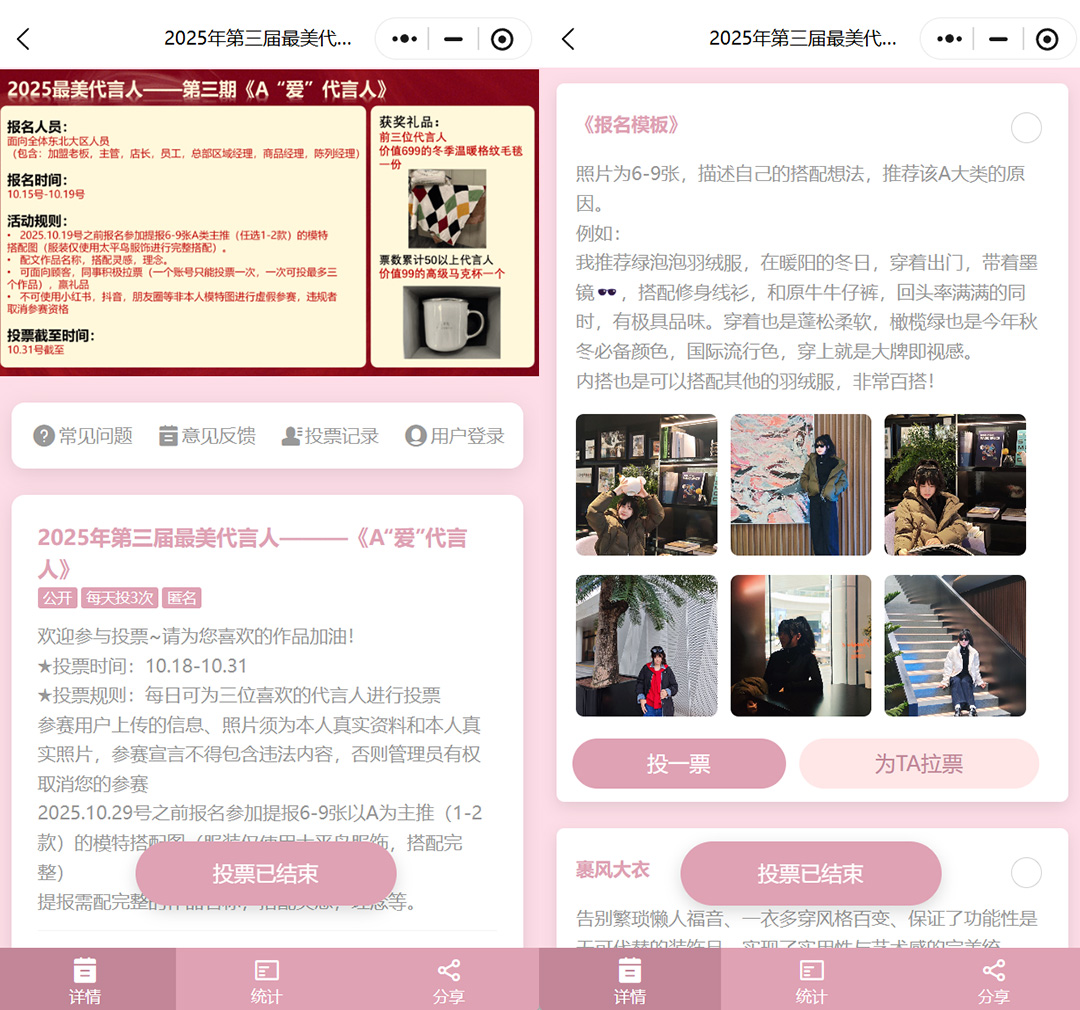Tap the back arrow on the right page
The image size is (1080, 1010).
click(x=566, y=38)
